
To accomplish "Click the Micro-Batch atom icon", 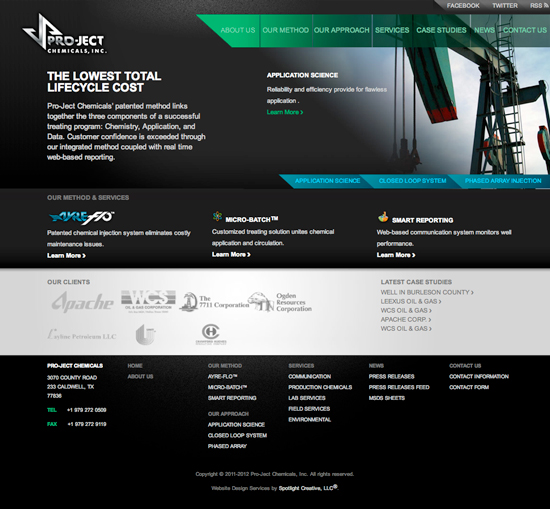I will click(217, 216).
